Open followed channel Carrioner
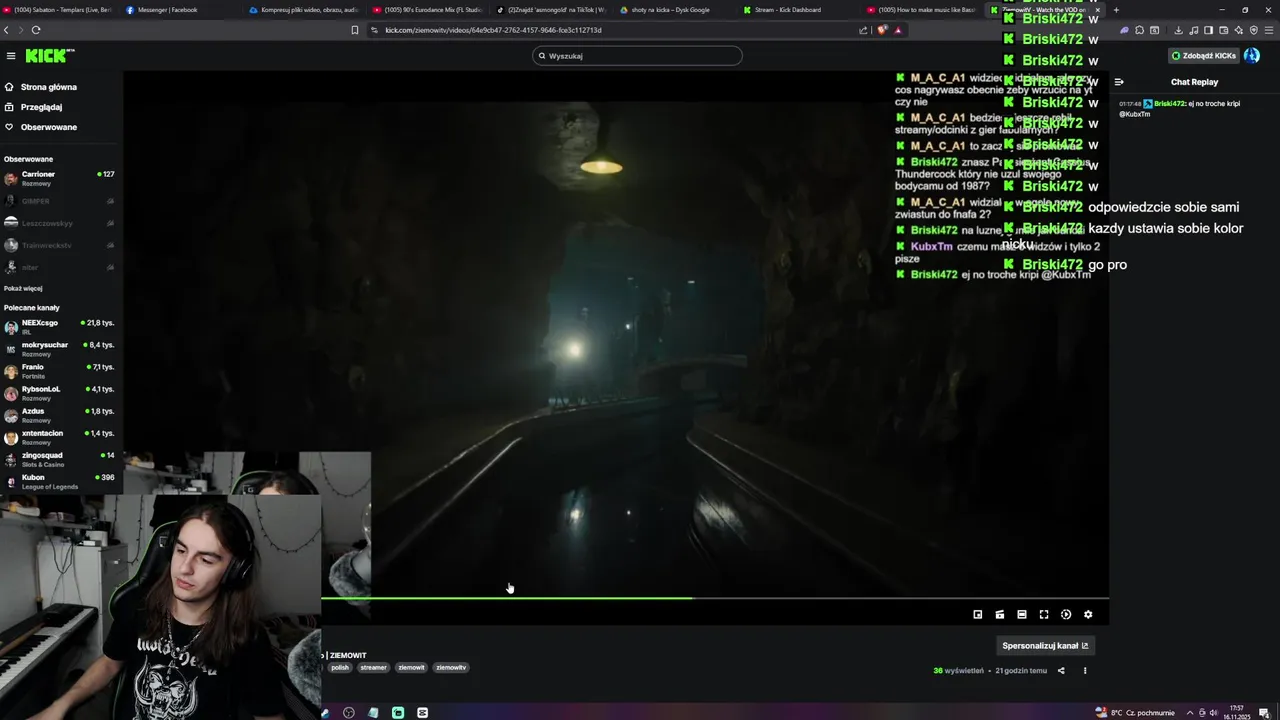The image size is (1280, 720). tap(60, 178)
